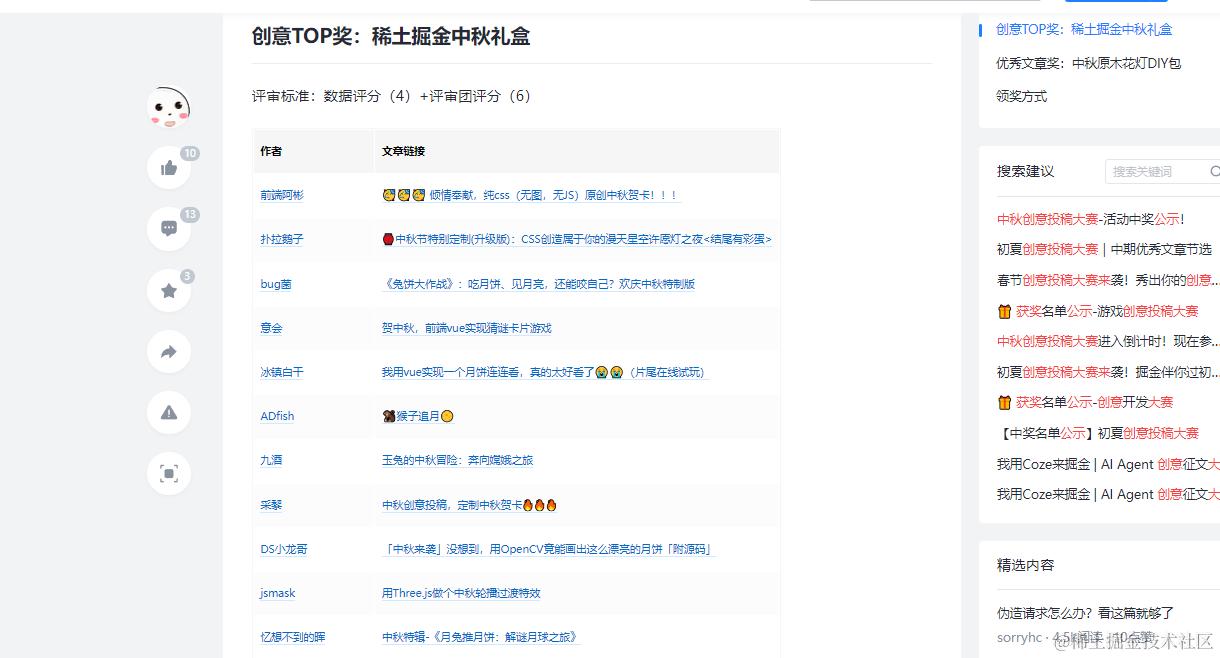The width and height of the screenshot is (1220, 658).
Task: Click the author avatar in left sidebar
Action: [169, 107]
